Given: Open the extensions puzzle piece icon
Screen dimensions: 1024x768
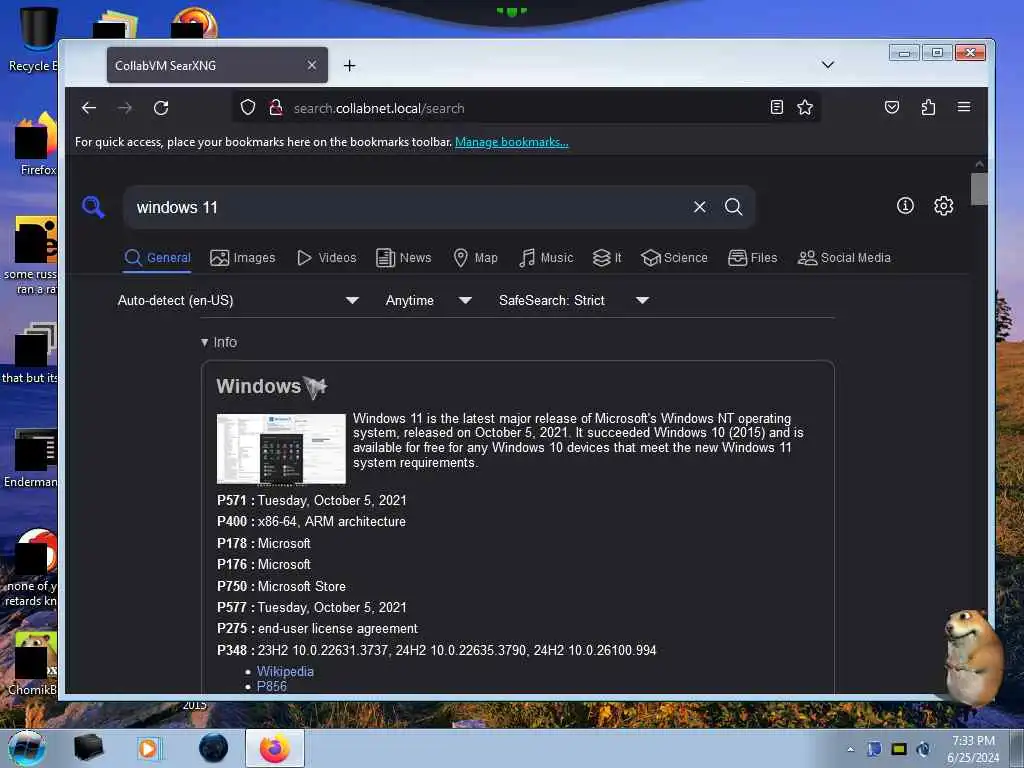Looking at the screenshot, I should pos(928,107).
